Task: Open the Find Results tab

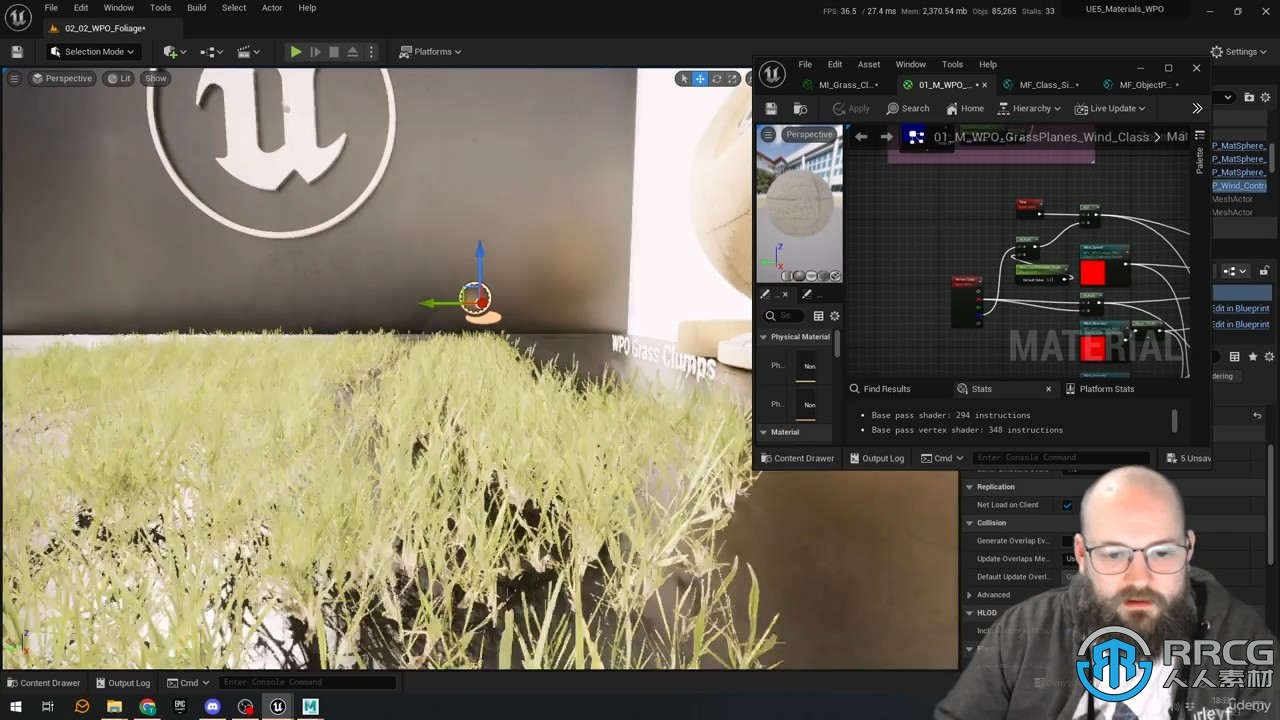Action: (880, 389)
